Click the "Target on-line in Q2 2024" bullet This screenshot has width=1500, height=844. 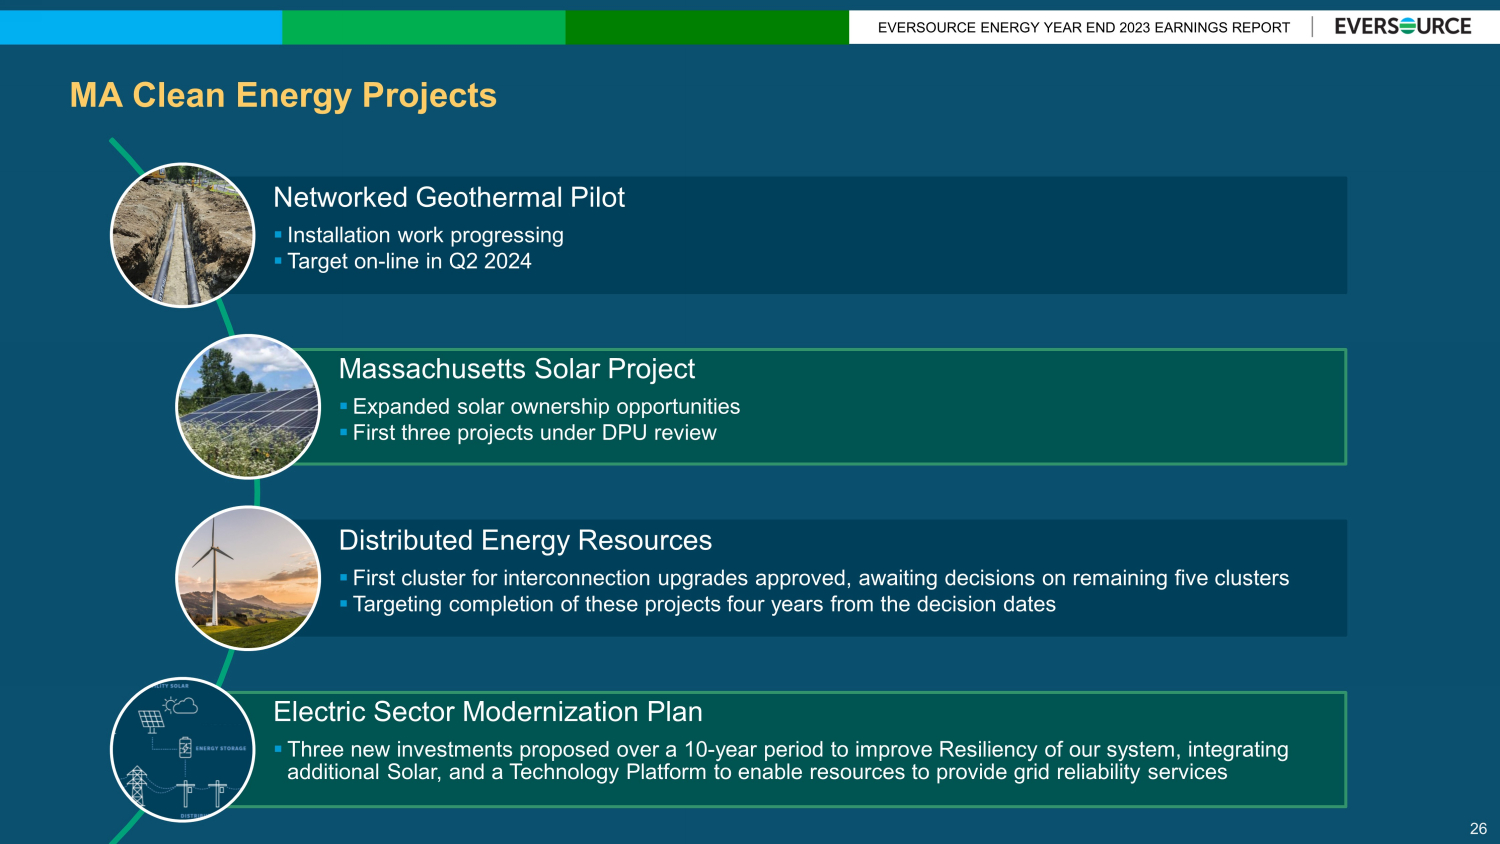[409, 262]
